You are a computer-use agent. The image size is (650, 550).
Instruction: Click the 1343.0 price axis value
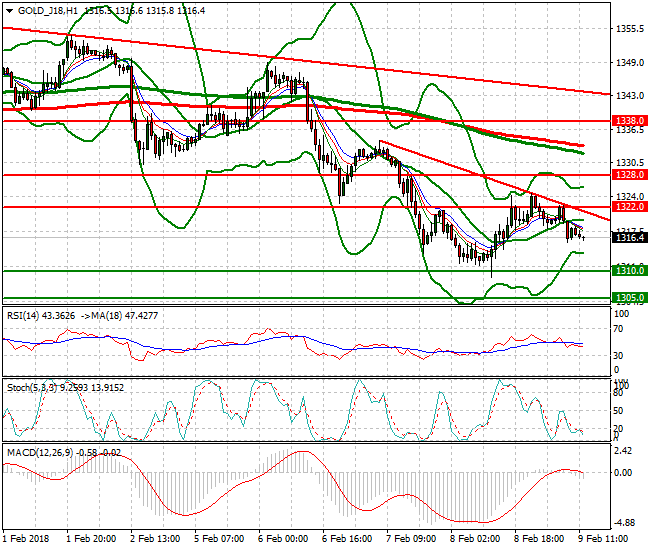click(630, 96)
